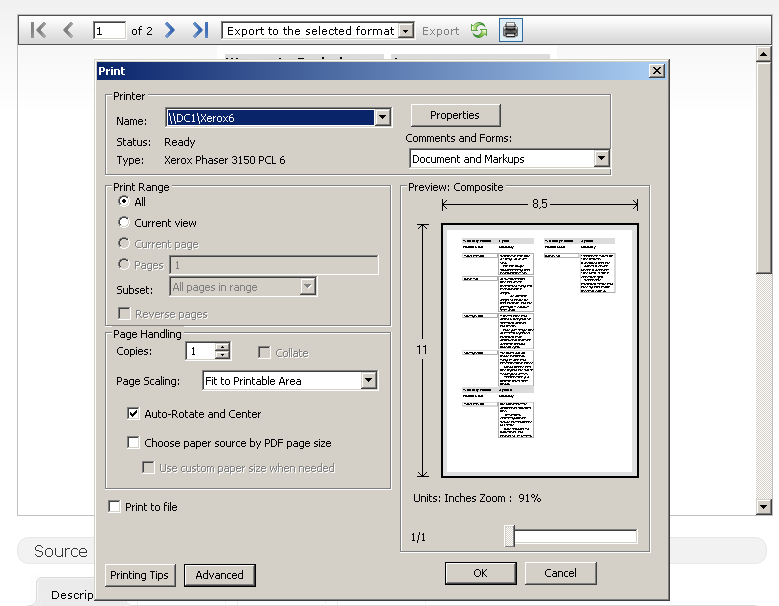Click the print preview thumbnail
Viewport: 779px width, 606px height.
coord(540,350)
